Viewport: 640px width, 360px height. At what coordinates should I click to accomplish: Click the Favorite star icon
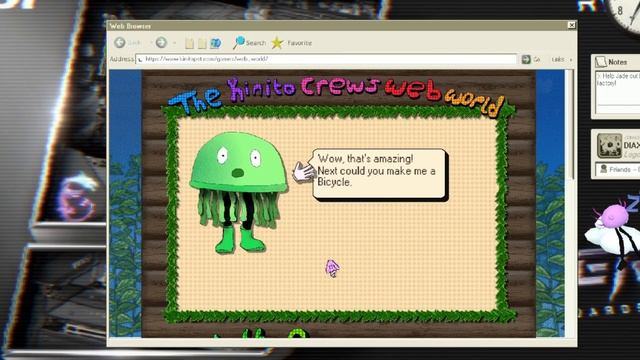pos(278,43)
